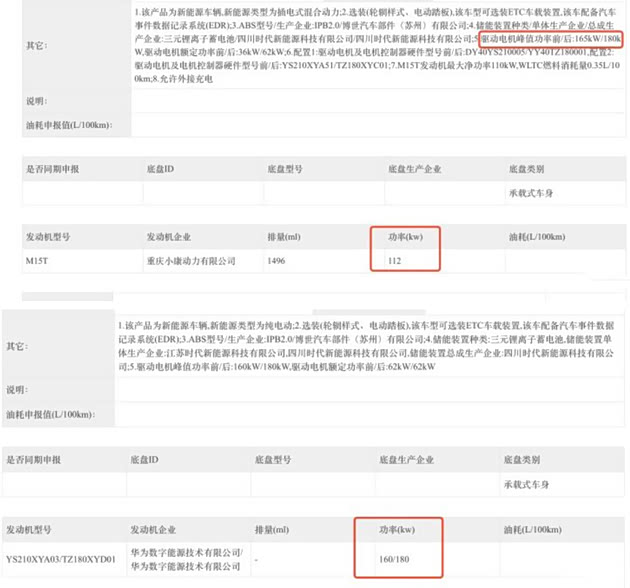Click 排量(ml) header in the 华为 motor table

click(x=271, y=528)
